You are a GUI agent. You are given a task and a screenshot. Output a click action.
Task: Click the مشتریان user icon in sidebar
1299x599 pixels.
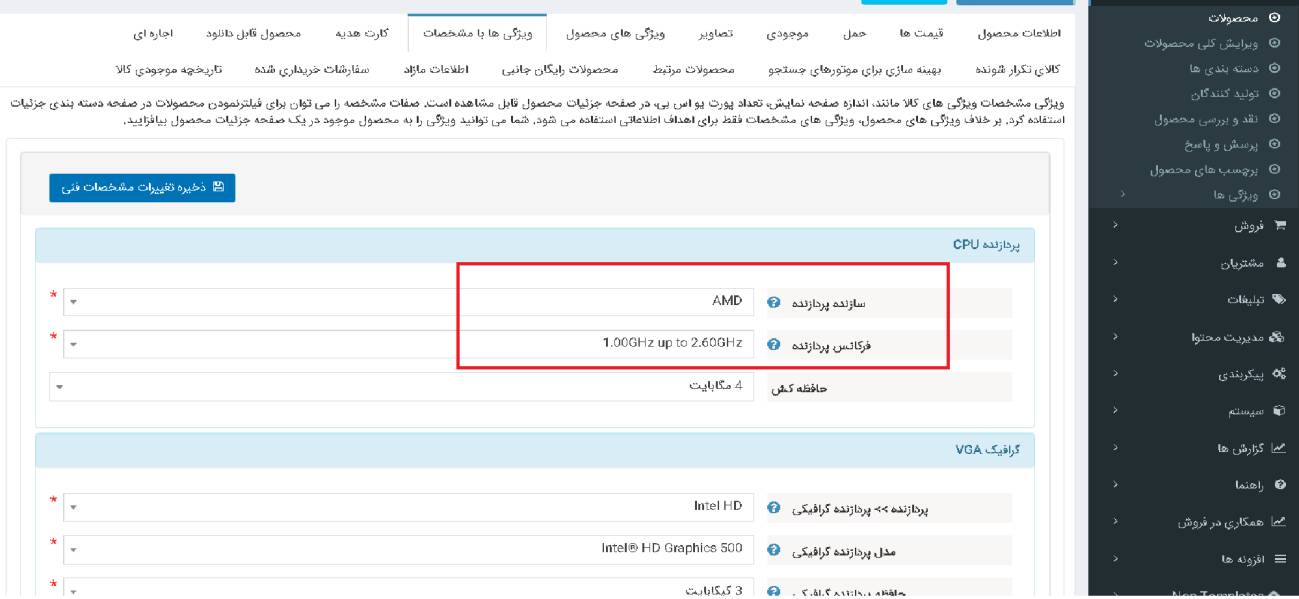(1279, 264)
